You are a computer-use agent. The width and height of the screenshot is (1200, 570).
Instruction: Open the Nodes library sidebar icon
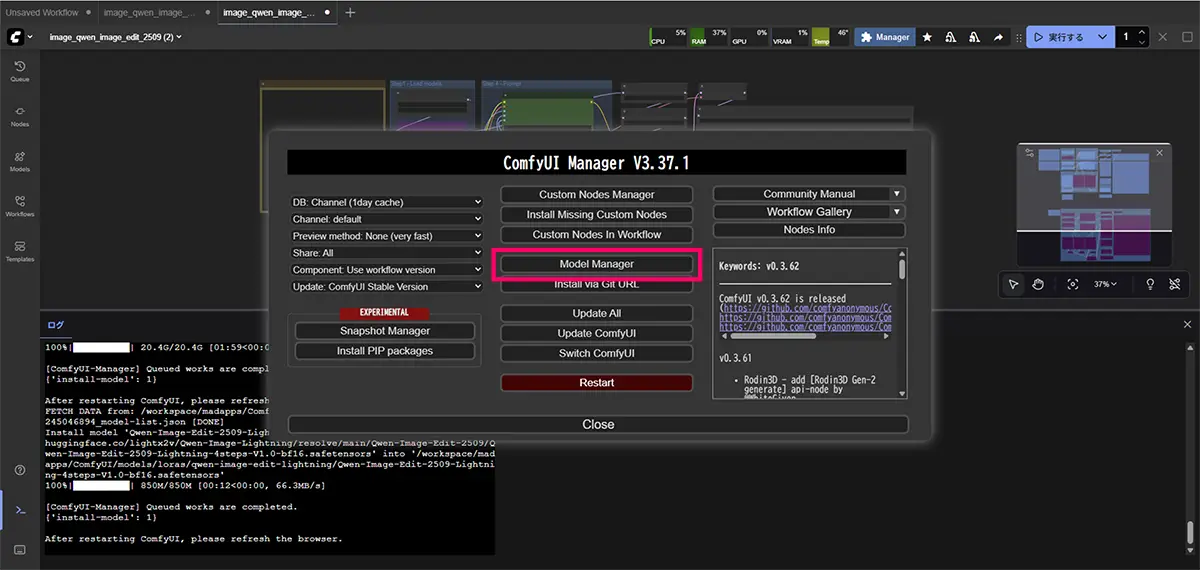pyautogui.click(x=19, y=114)
